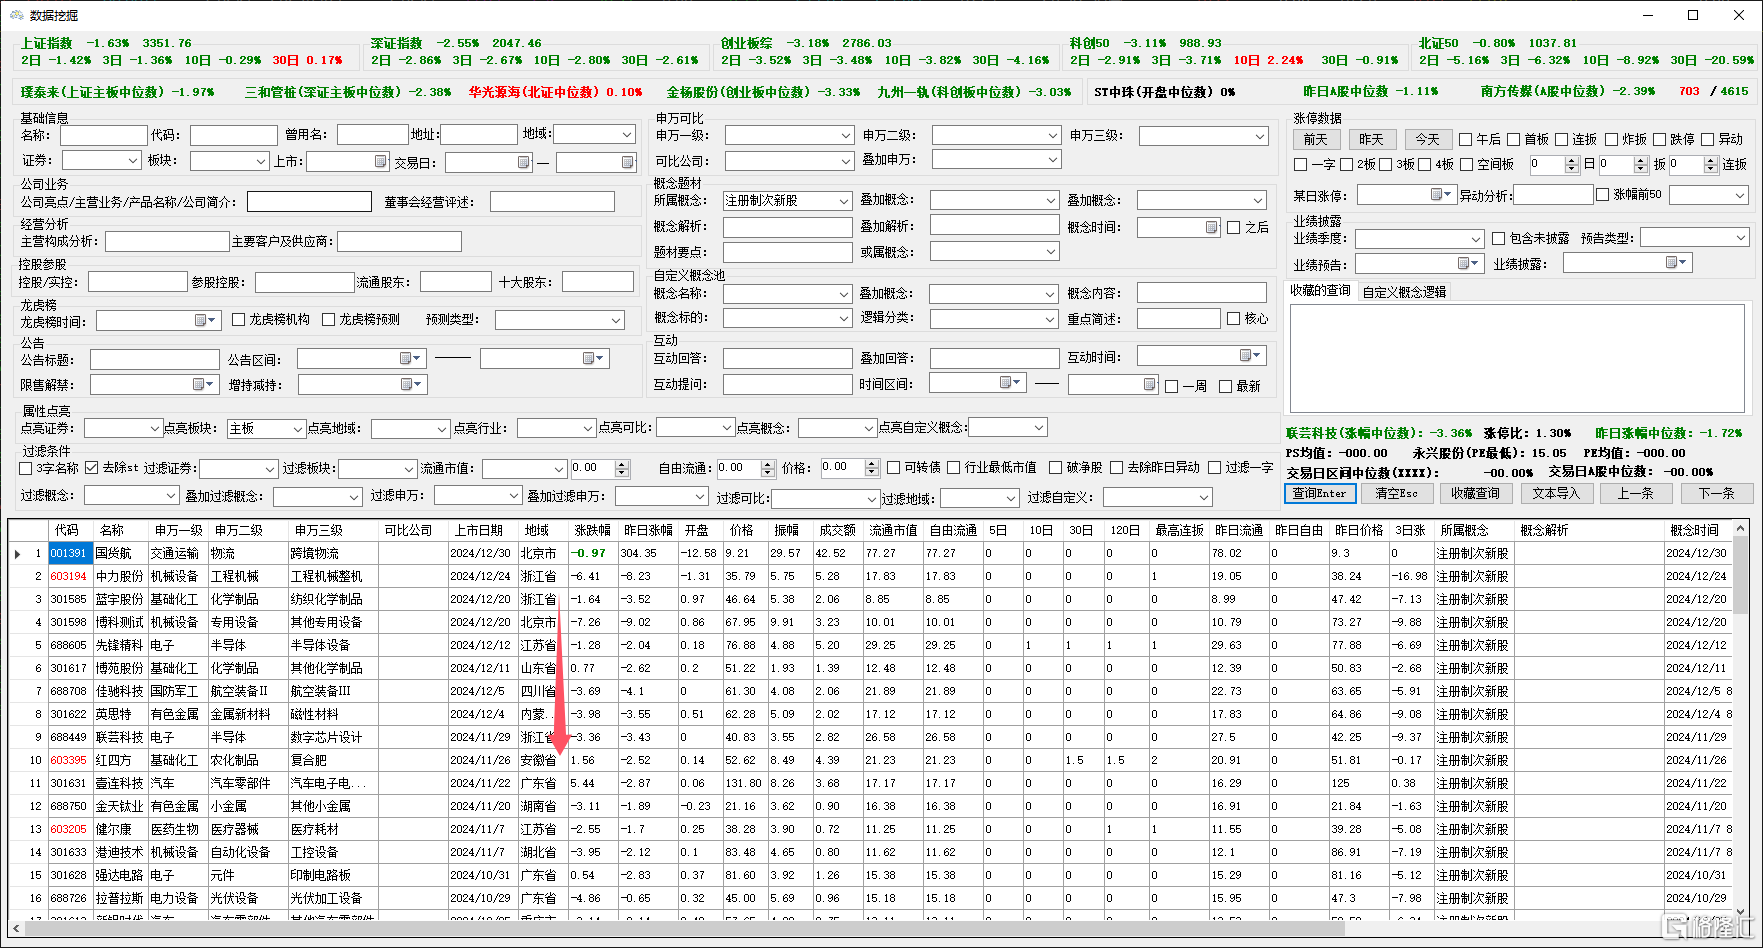Click the 文本导入 button
Viewport: 1763px width, 948px height.
[x=1556, y=493]
